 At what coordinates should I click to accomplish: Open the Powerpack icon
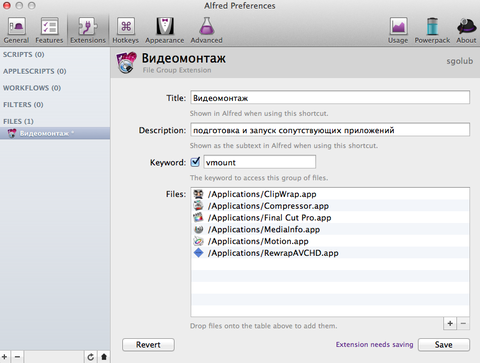[x=432, y=30]
